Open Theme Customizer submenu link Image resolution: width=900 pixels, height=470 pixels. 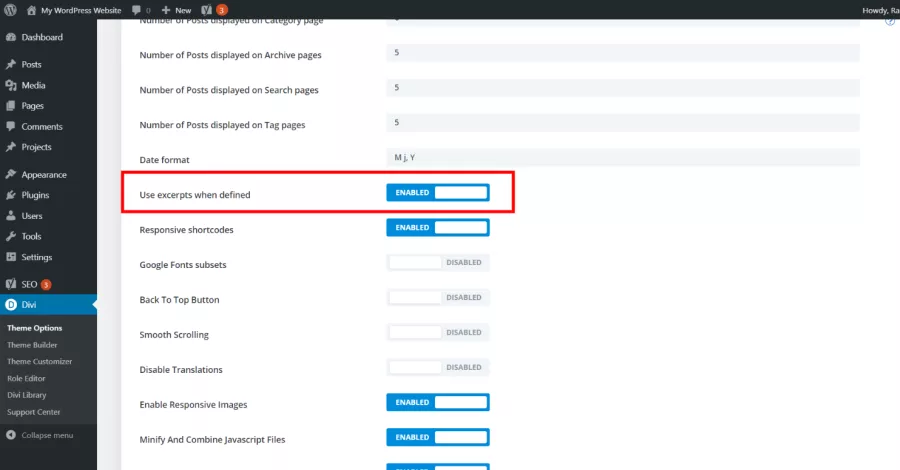40,362
